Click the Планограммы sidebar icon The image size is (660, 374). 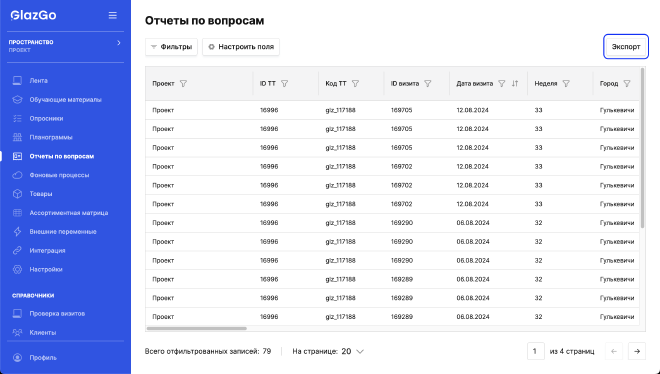pyautogui.click(x=17, y=137)
